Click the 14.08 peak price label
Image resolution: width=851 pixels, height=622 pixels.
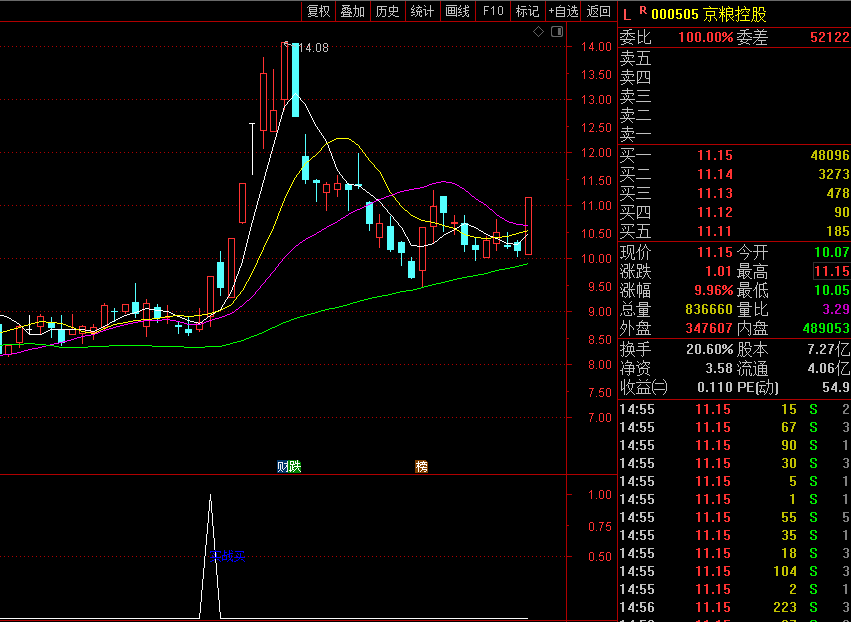pos(314,48)
